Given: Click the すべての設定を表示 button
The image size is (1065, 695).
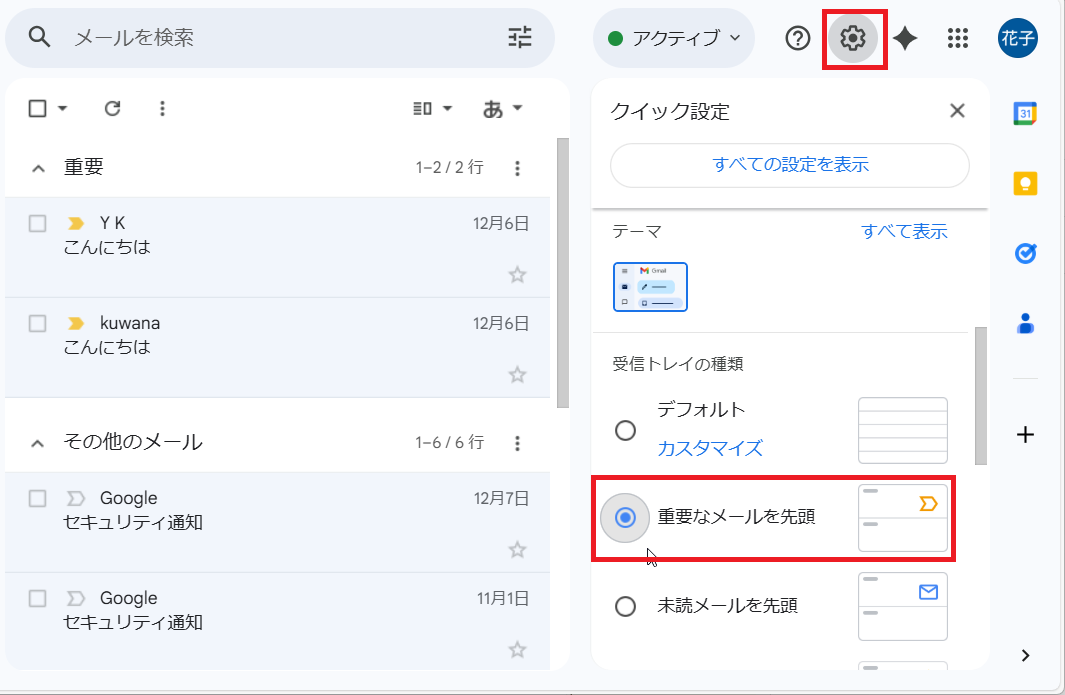Looking at the screenshot, I should pyautogui.click(x=789, y=166).
